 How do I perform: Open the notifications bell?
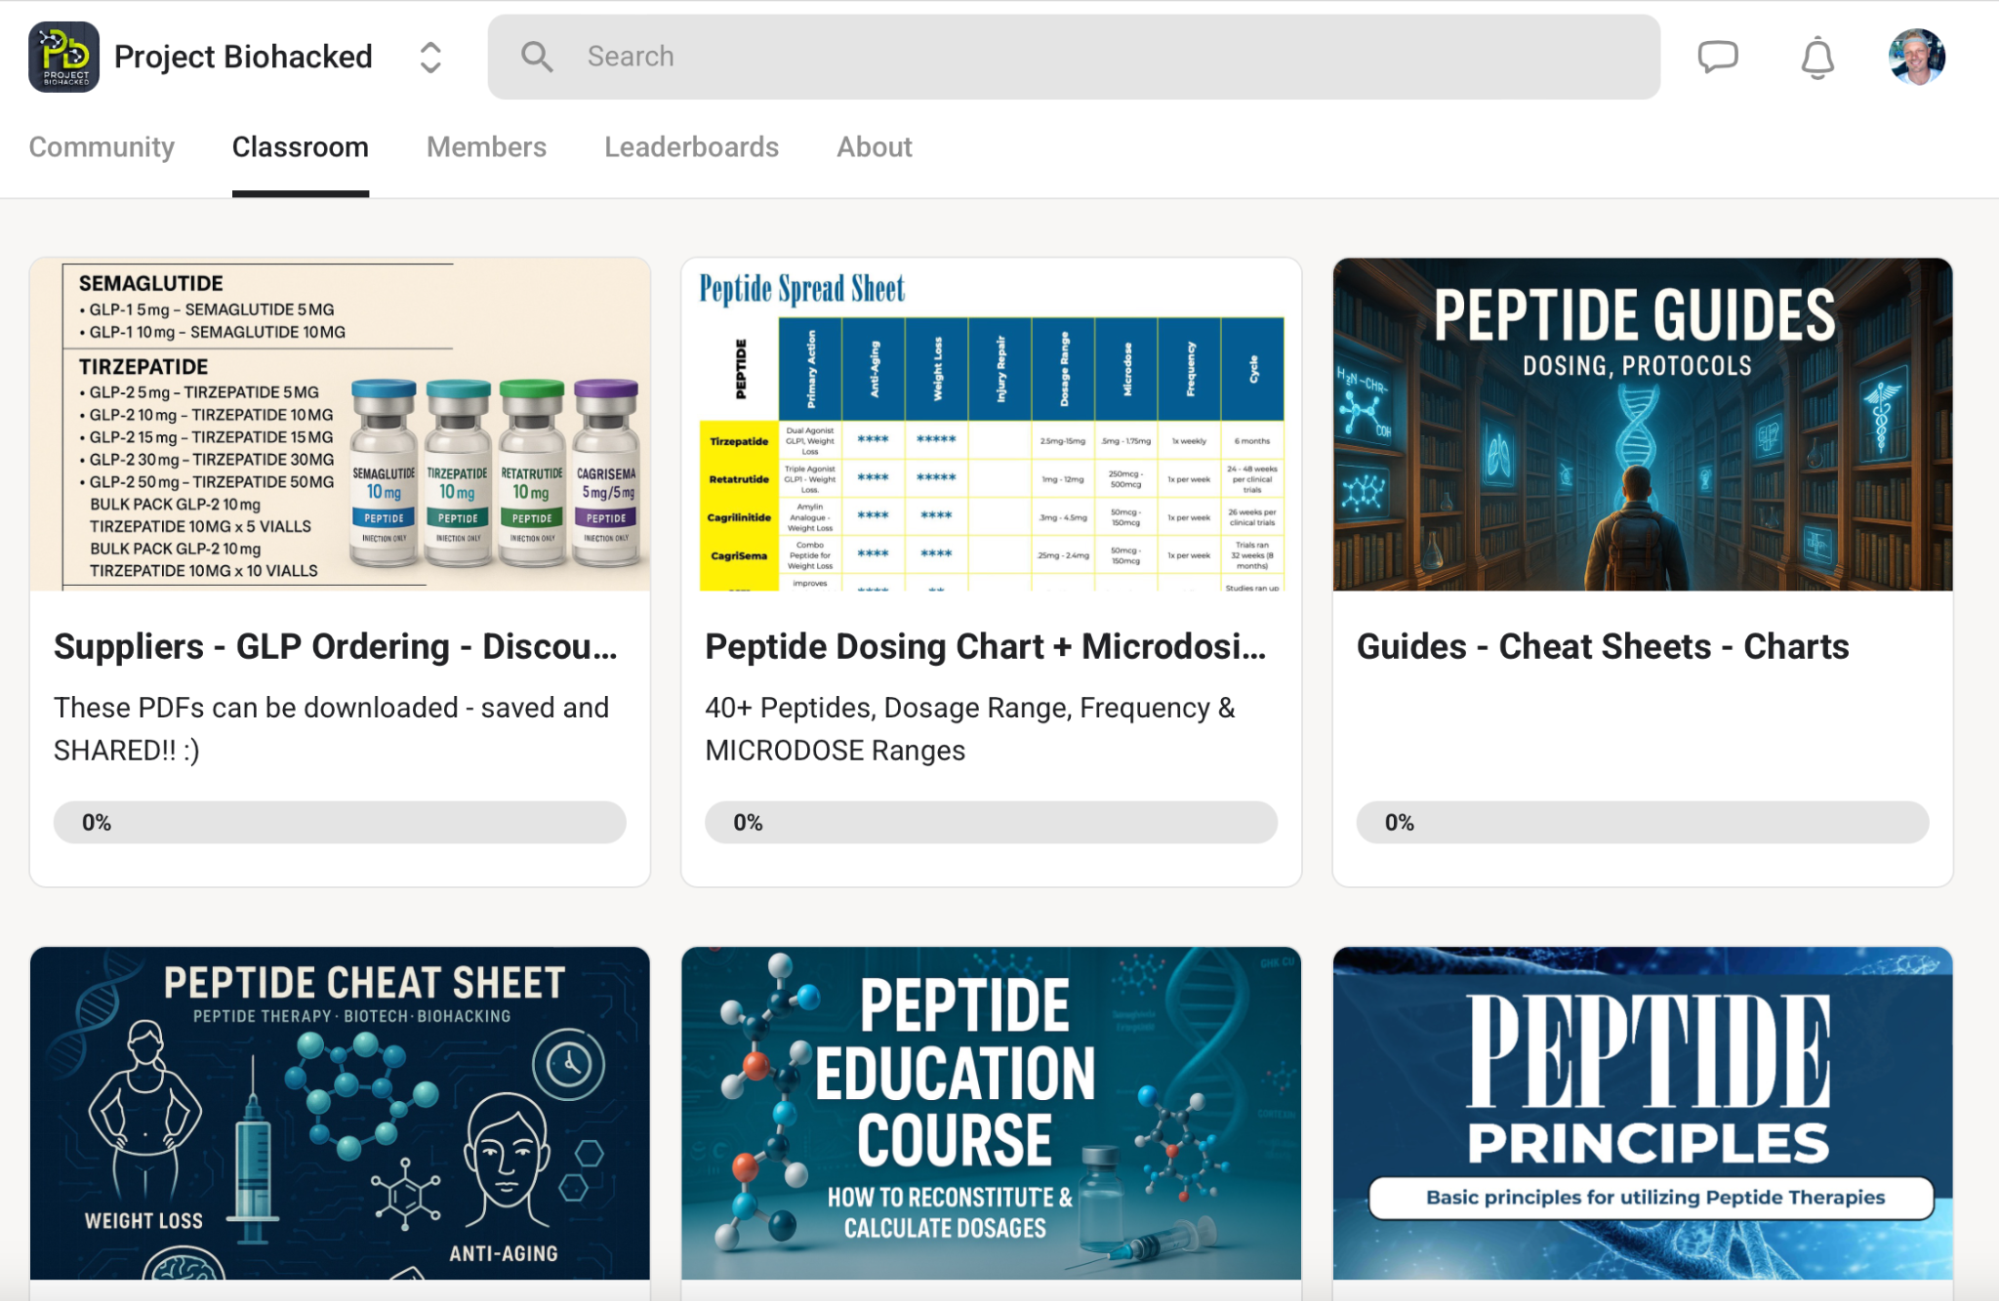(x=1817, y=57)
